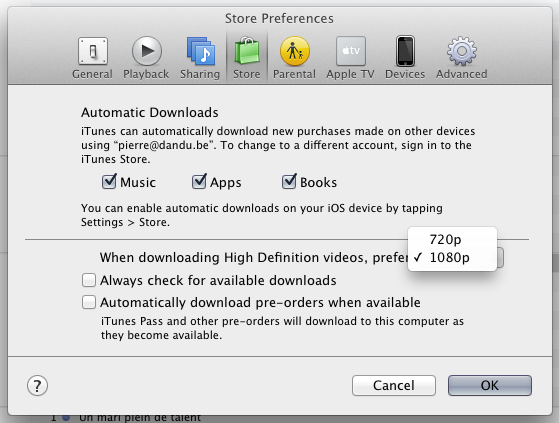Open the General preferences light switch icon
Image resolution: width=559 pixels, height=423 pixels.
pyautogui.click(x=93, y=51)
